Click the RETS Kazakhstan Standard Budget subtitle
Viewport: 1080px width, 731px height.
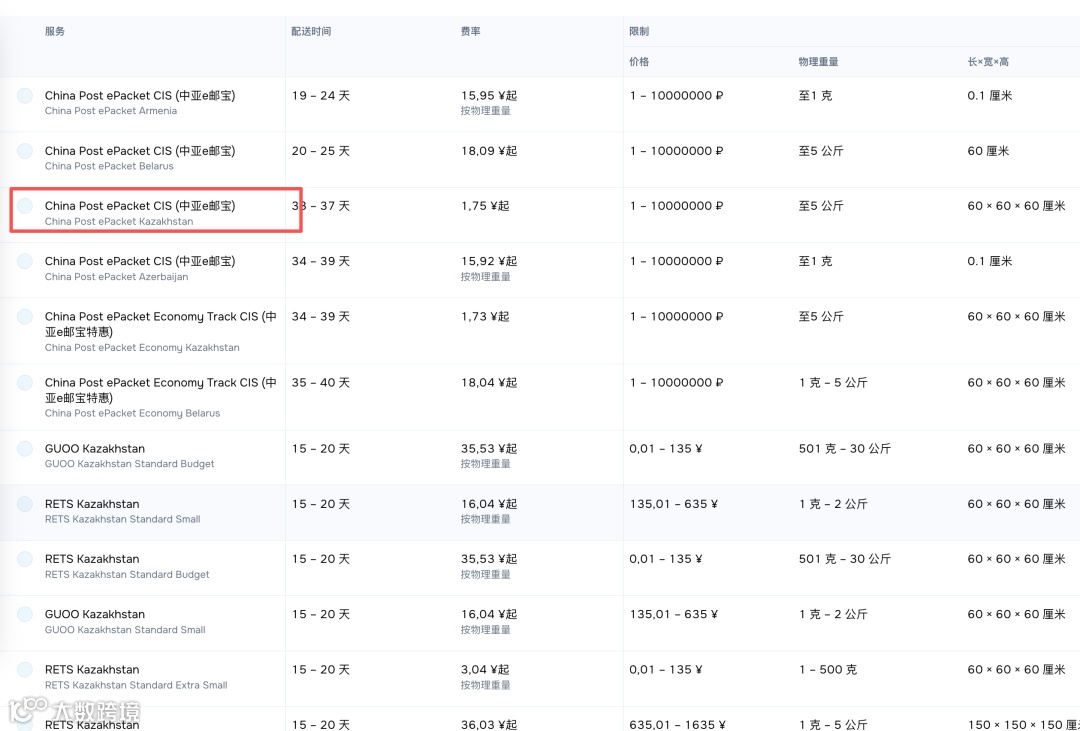point(127,574)
